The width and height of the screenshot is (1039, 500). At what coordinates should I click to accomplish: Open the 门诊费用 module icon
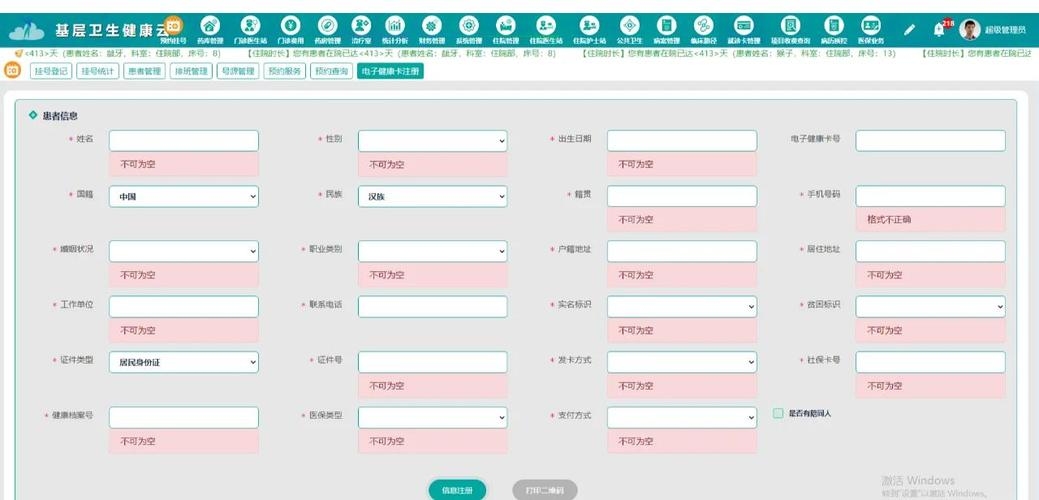click(290, 26)
